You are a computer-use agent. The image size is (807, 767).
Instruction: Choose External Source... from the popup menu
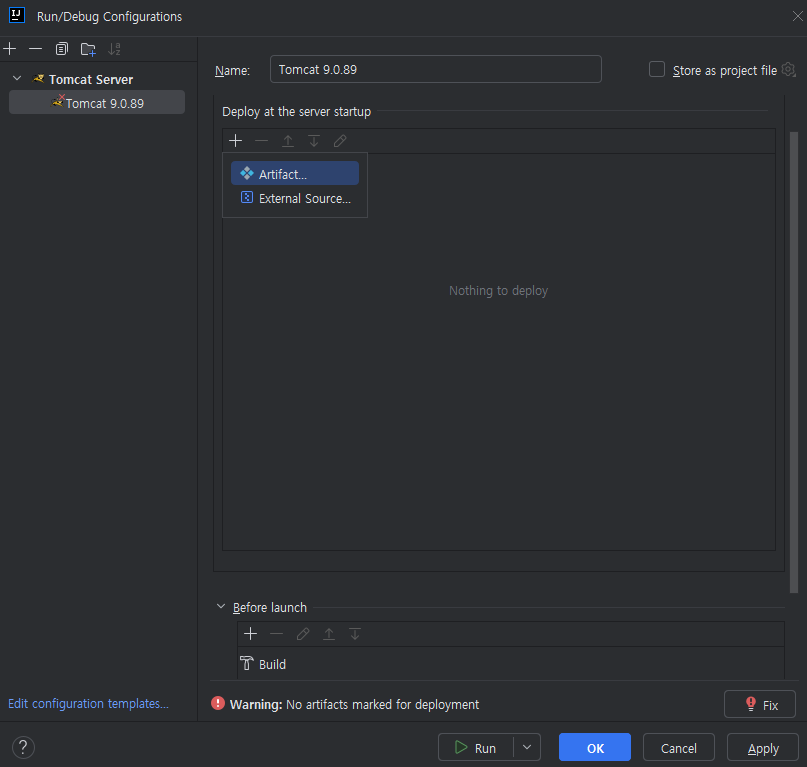(x=295, y=198)
